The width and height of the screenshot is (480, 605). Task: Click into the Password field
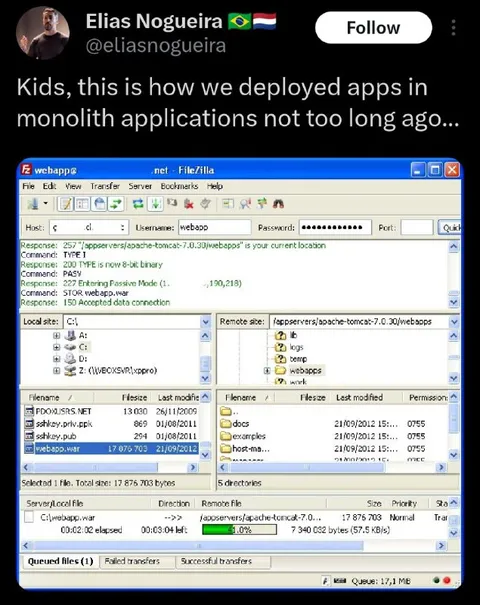point(335,228)
